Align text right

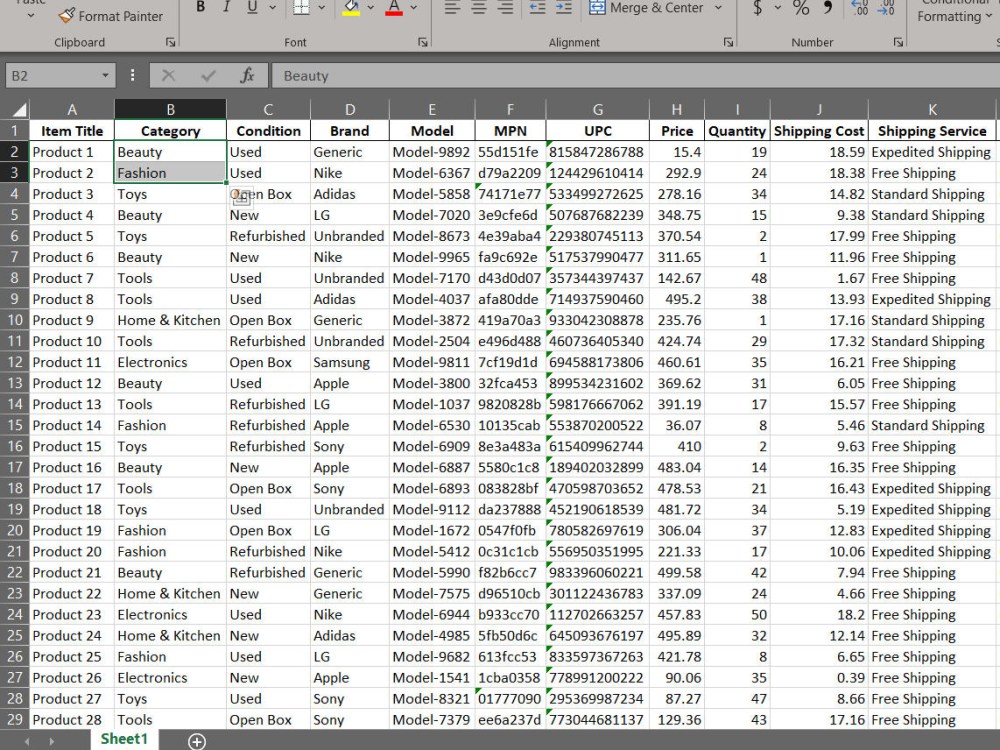(x=505, y=8)
